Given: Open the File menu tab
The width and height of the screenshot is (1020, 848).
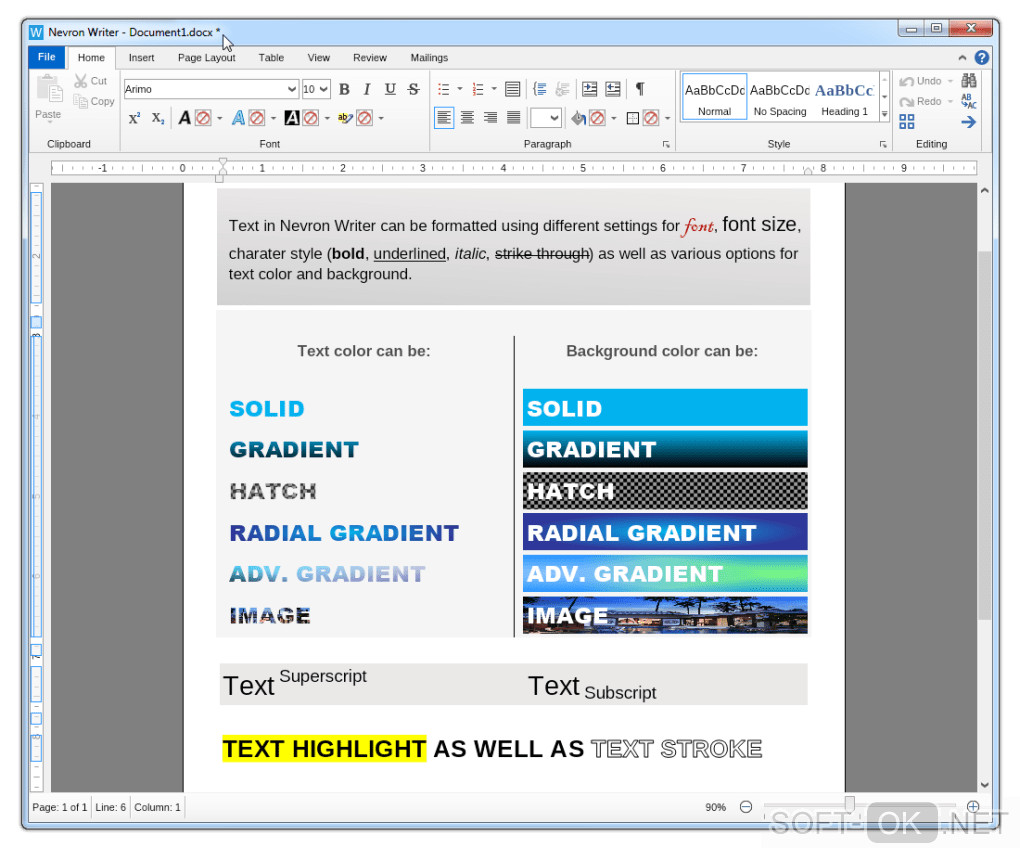Looking at the screenshot, I should point(47,57).
